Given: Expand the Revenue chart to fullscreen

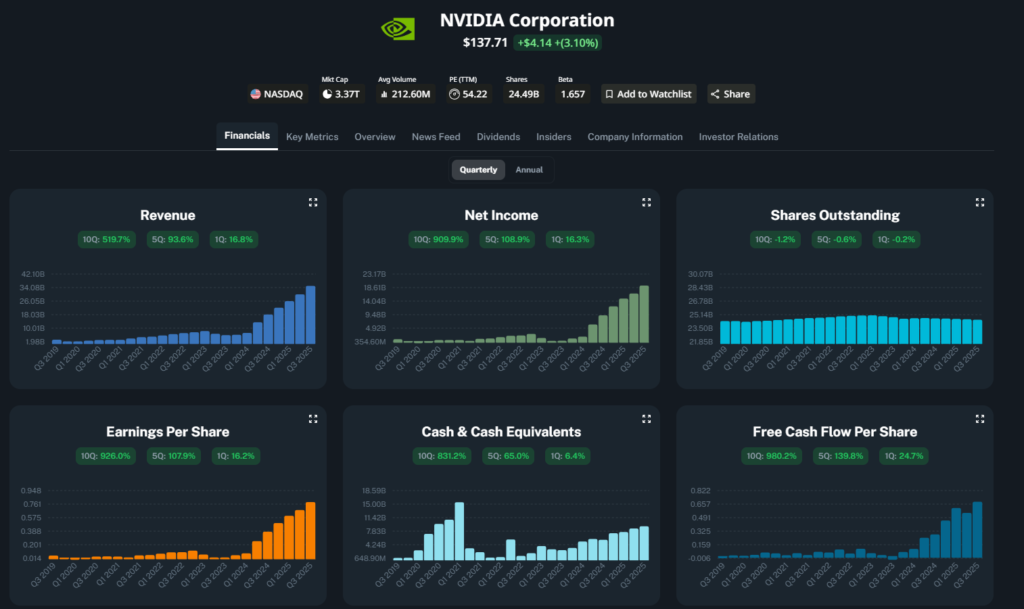Looking at the screenshot, I should coord(313,202).
